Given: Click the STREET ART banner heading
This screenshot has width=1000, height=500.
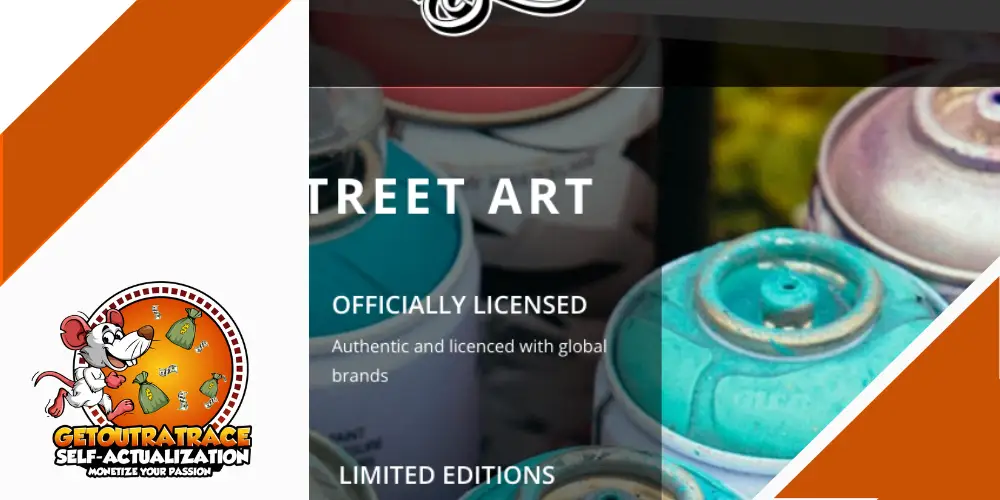Looking at the screenshot, I should pyautogui.click(x=452, y=197).
